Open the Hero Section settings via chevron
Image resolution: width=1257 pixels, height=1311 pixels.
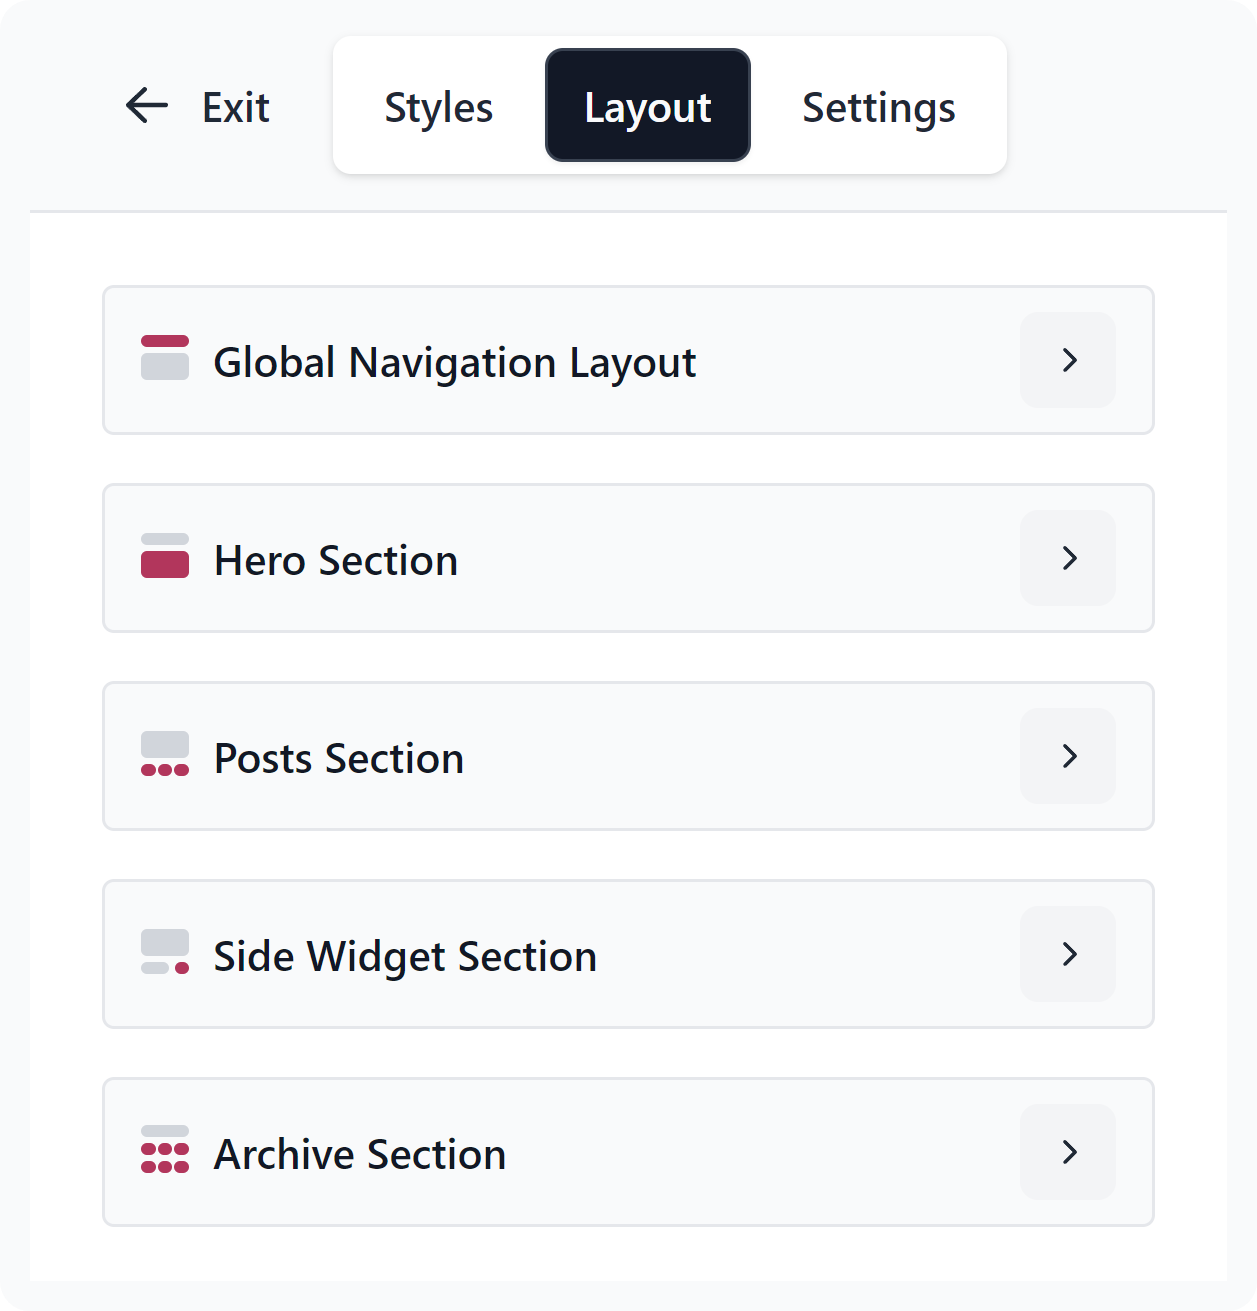pyautogui.click(x=1067, y=558)
